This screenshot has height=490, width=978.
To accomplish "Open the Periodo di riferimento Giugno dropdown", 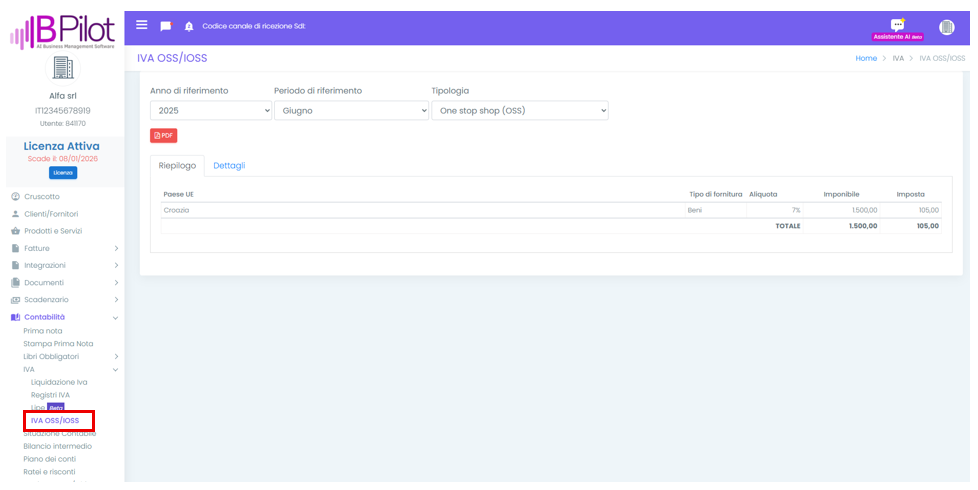I will point(351,110).
